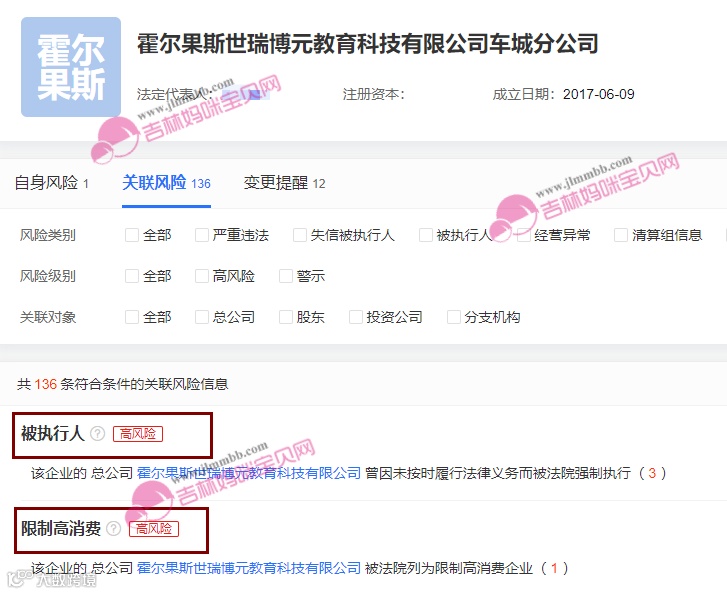The width and height of the screenshot is (727, 594).
Task: Open parent company link in 限制高消费 entry
Action: tap(249, 568)
